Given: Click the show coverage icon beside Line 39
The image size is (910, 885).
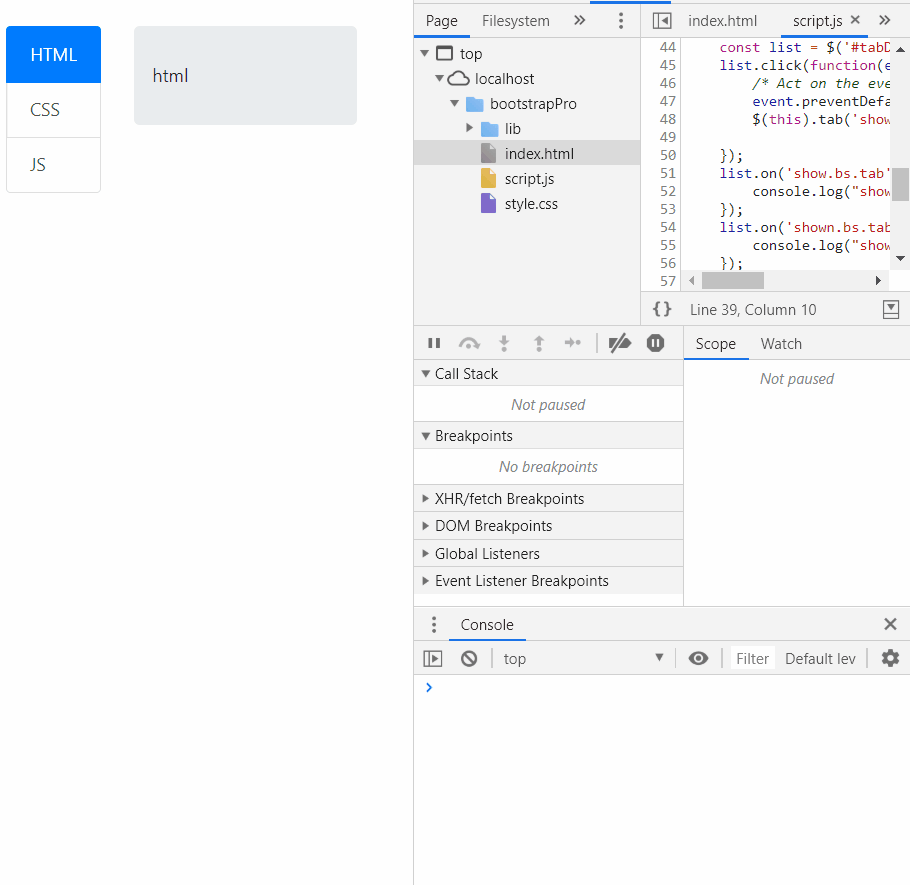Looking at the screenshot, I should coord(890,309).
